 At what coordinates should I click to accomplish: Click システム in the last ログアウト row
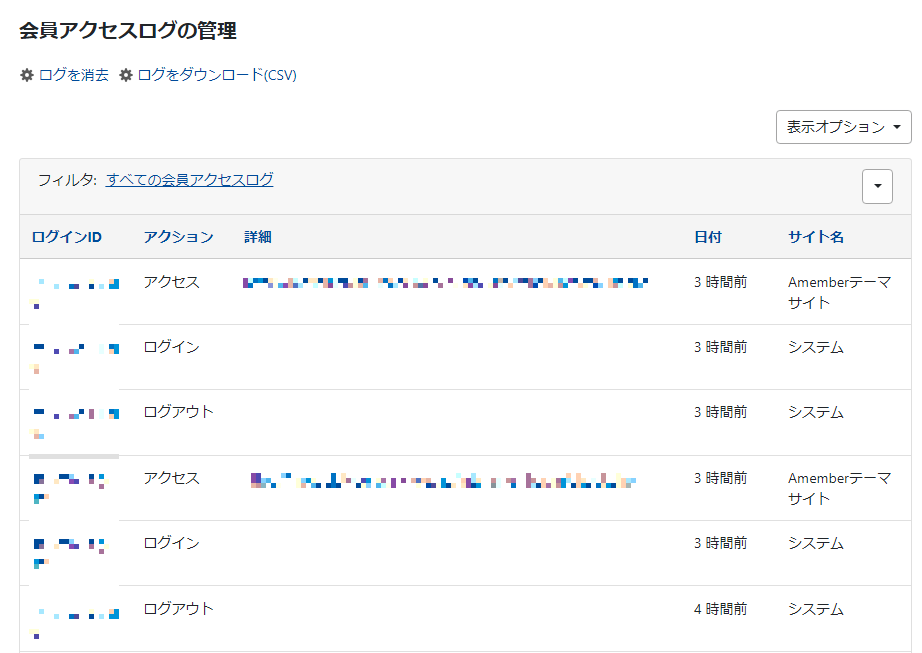pos(816,609)
